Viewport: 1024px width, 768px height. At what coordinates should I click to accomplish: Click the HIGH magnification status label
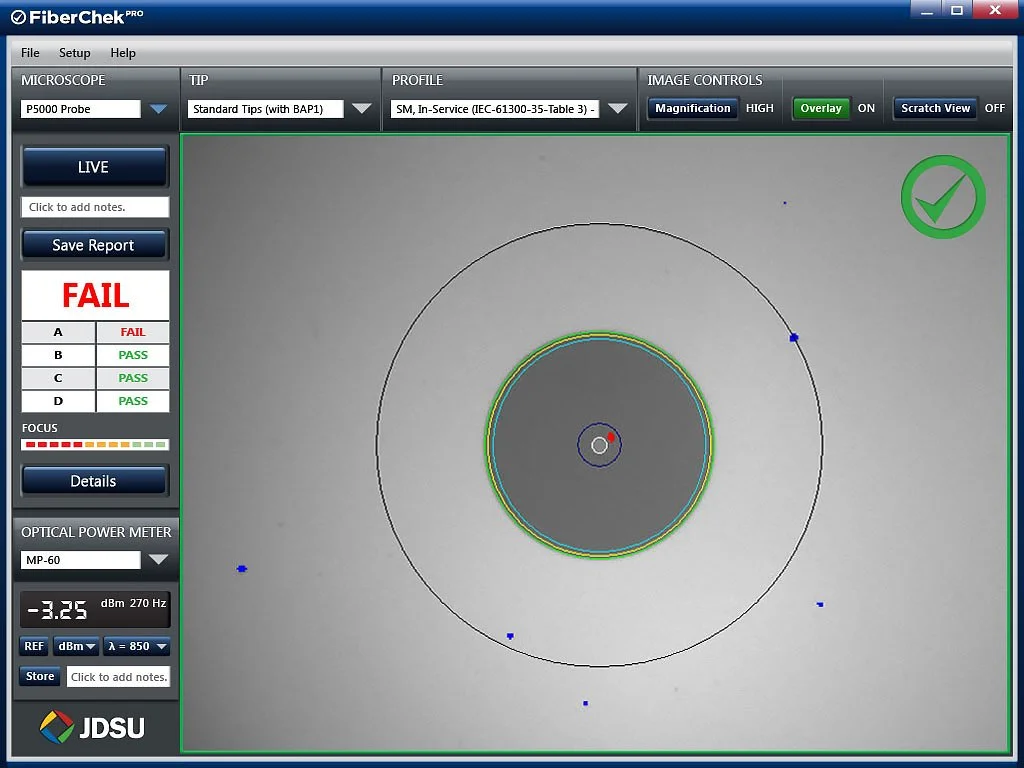tap(760, 108)
